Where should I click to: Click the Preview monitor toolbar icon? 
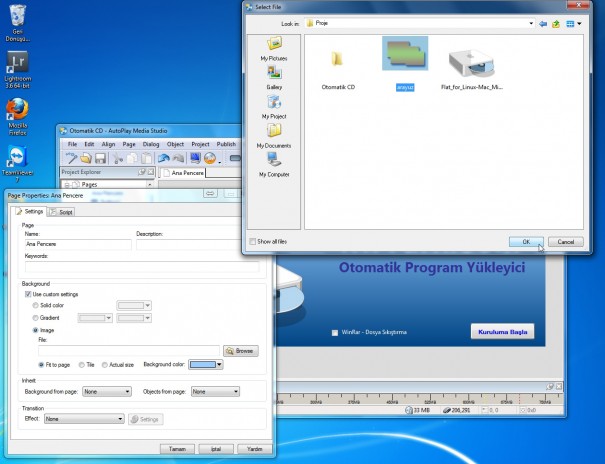point(195,158)
